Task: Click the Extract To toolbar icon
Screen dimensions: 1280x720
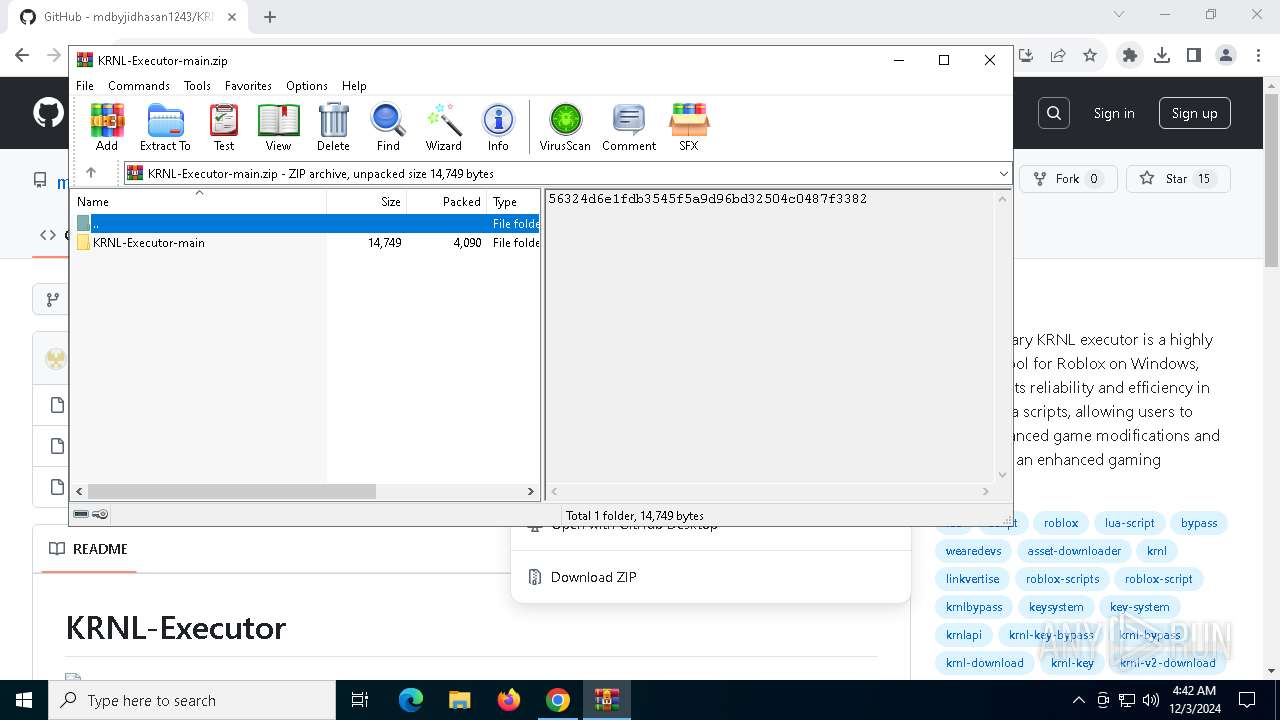Action: click(x=165, y=127)
